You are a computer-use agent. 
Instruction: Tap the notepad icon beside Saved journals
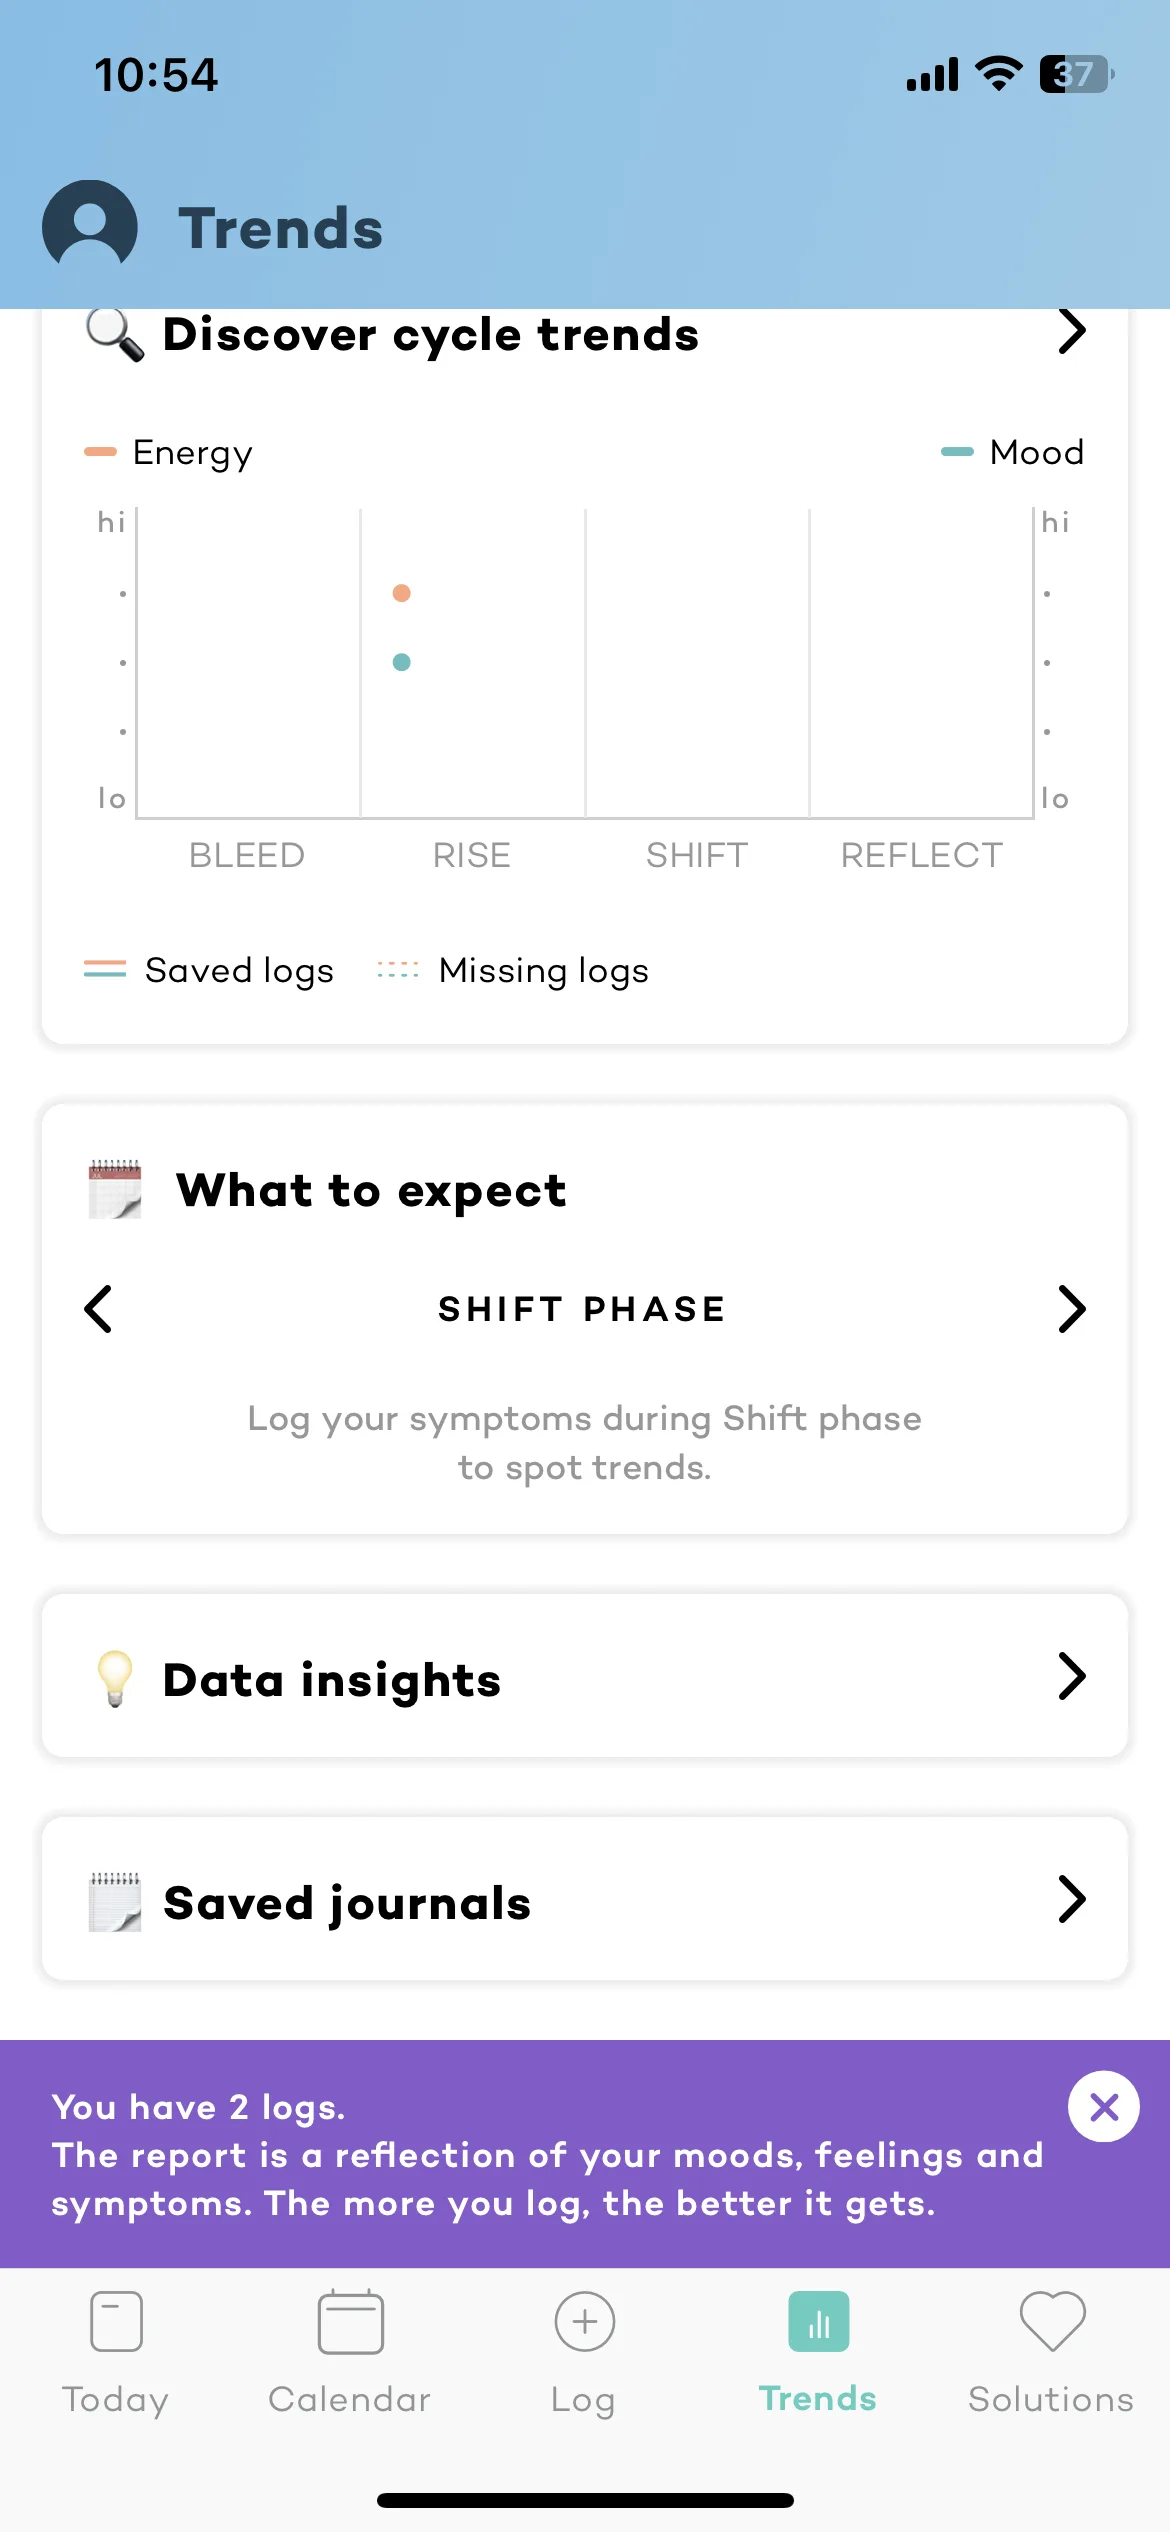tap(115, 1901)
